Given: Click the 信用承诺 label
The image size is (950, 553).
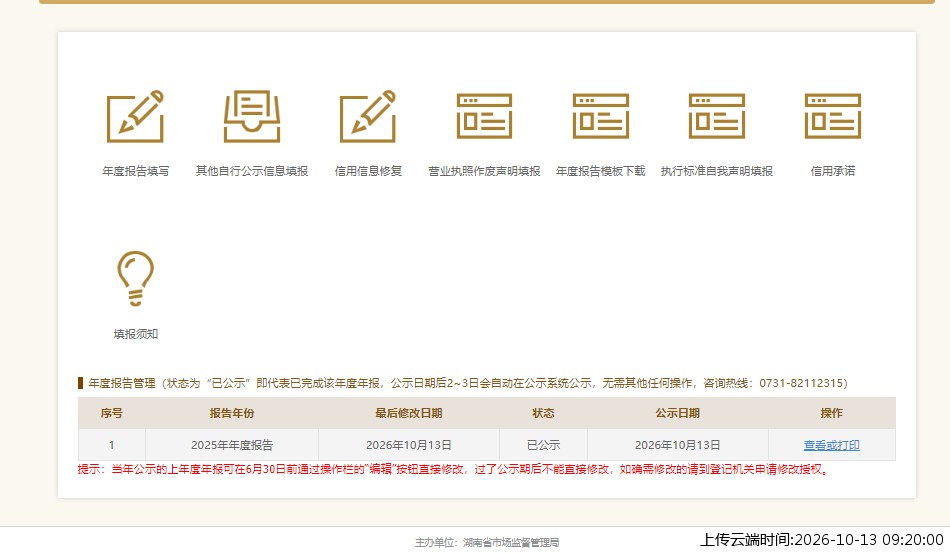Looking at the screenshot, I should tap(833, 171).
